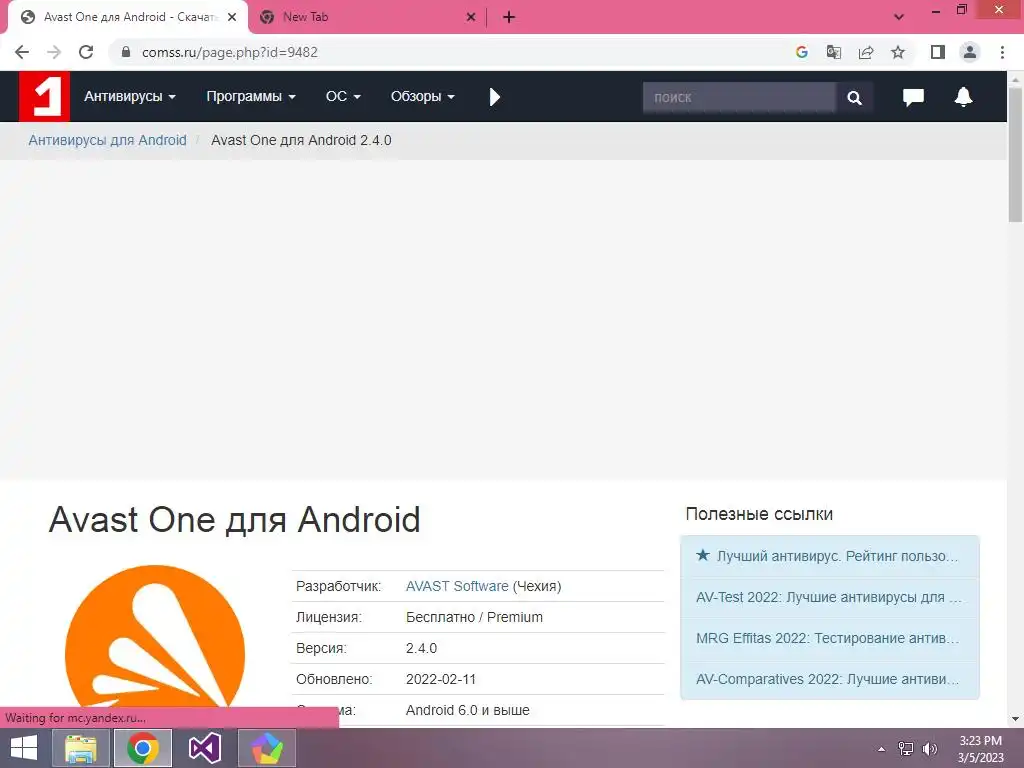The width and height of the screenshot is (1024, 768).
Task: Close the Avast One tab
Action: (232, 18)
